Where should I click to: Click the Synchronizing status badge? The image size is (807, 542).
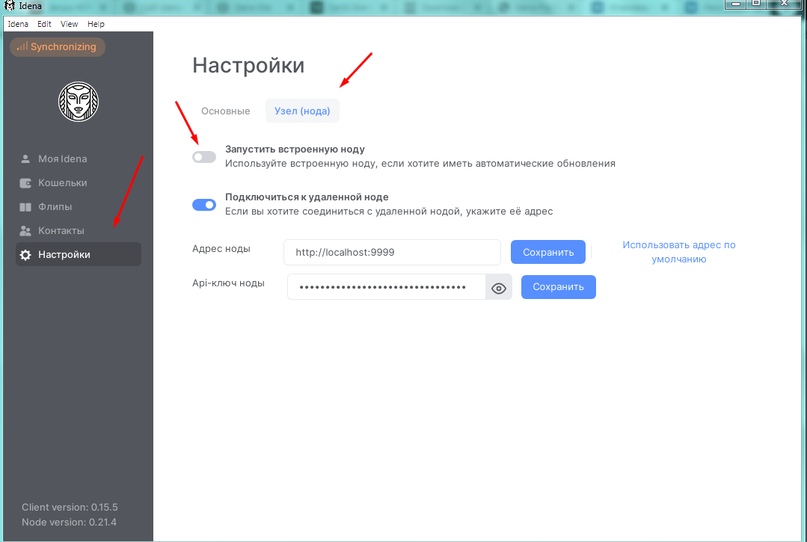(x=58, y=47)
